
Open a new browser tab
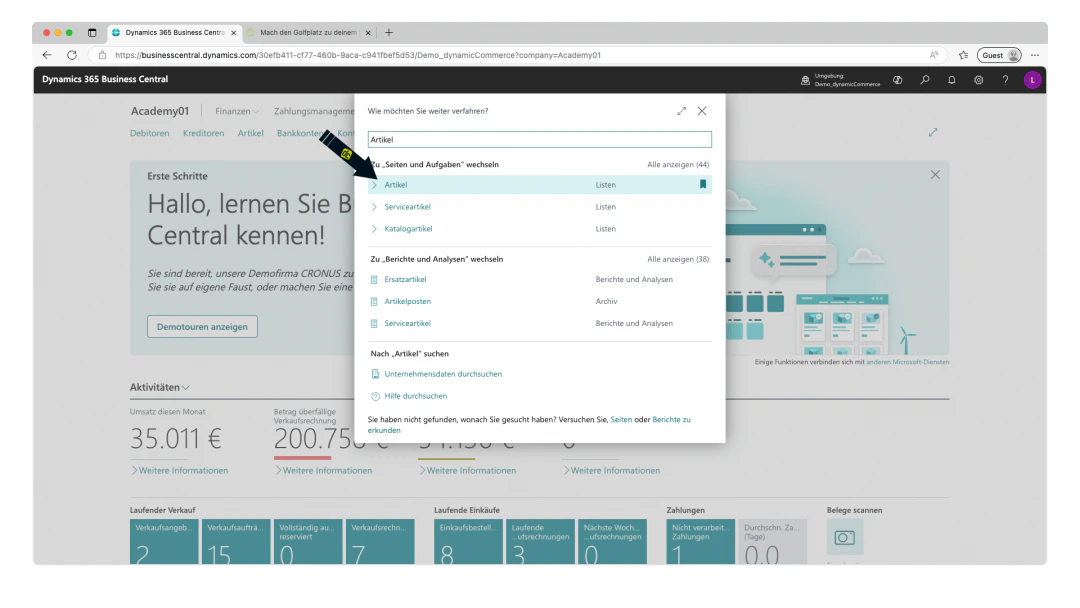[389, 32]
